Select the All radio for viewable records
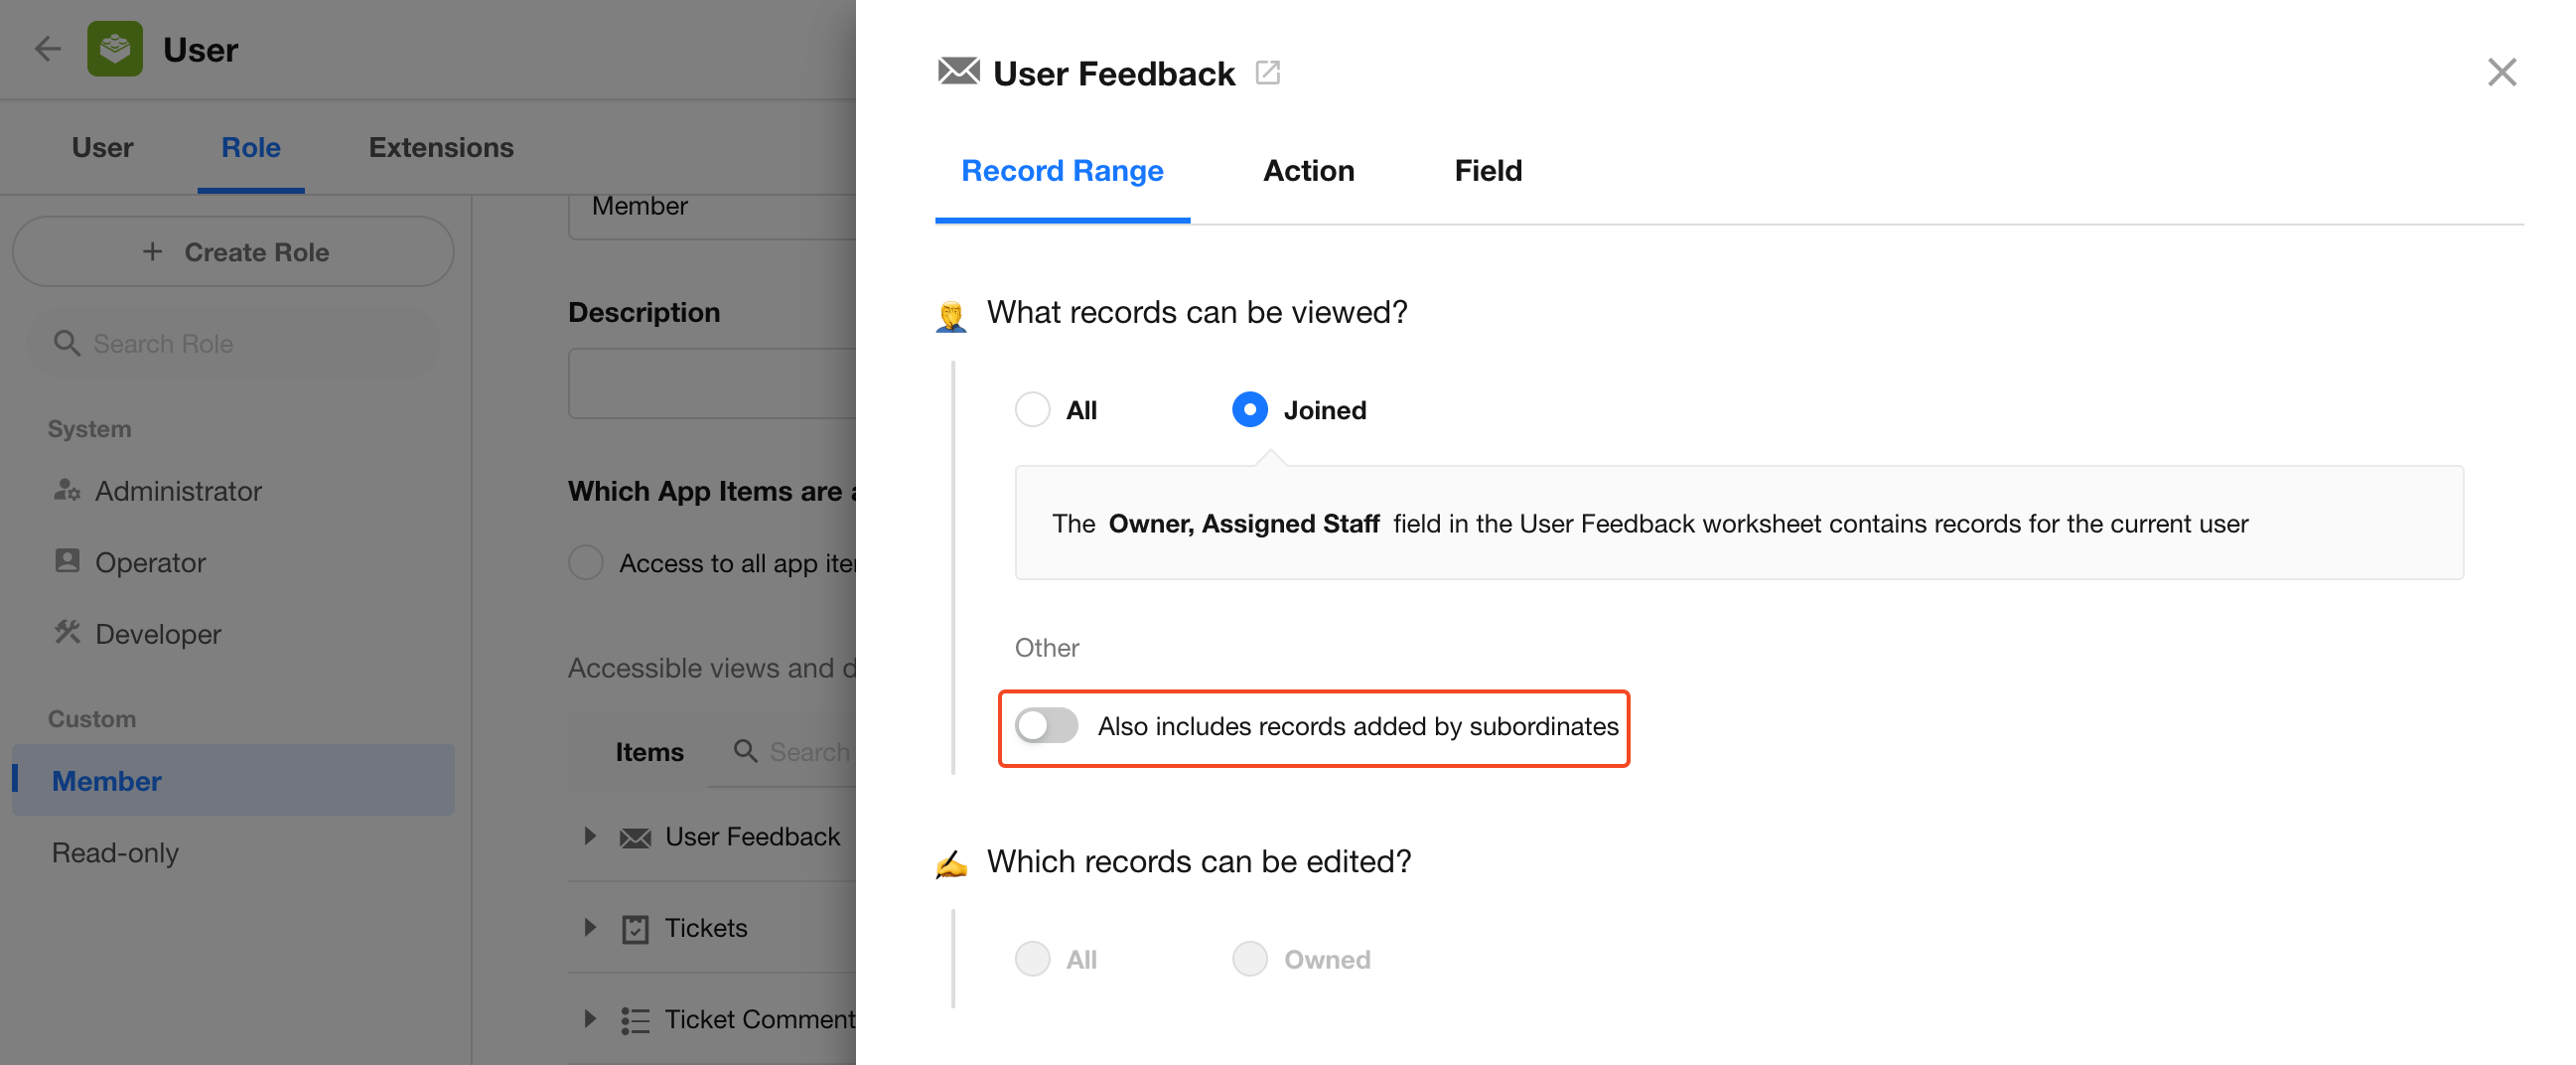 point(1032,410)
